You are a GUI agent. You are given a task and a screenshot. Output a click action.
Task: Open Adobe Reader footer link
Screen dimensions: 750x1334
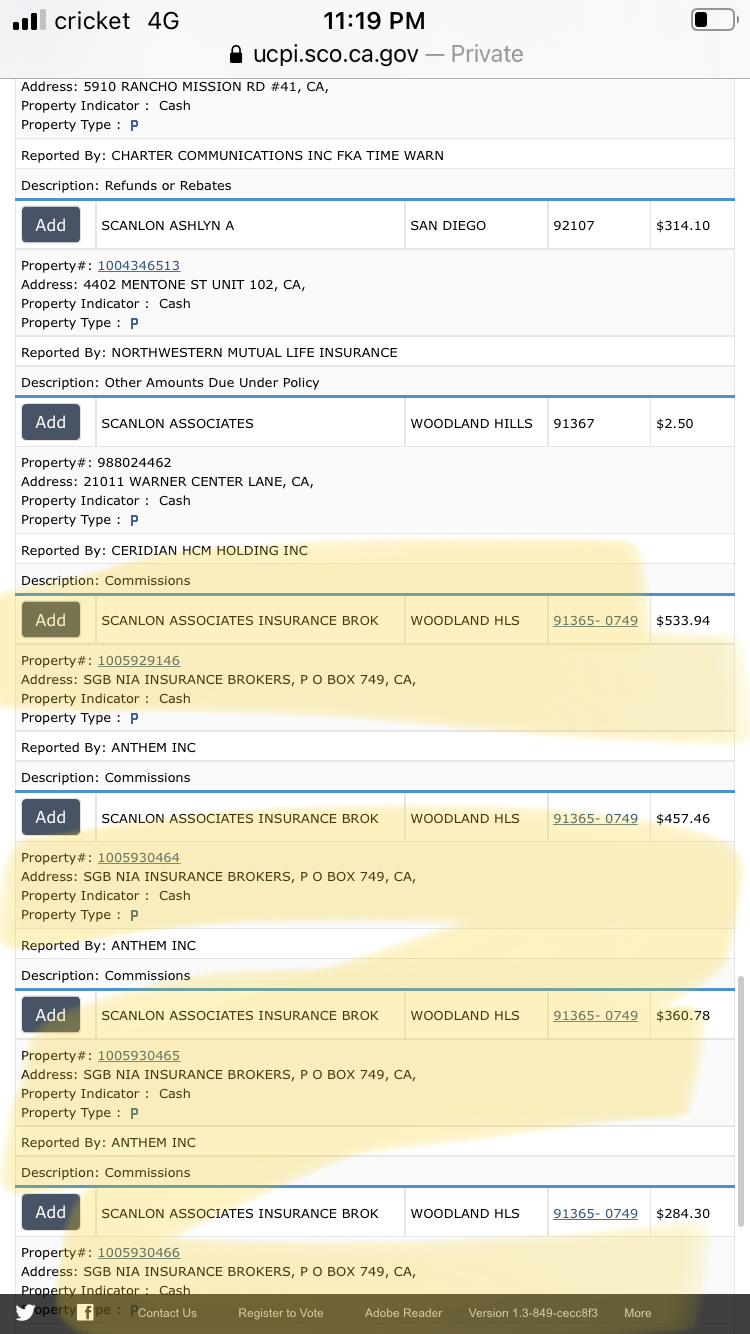(403, 1313)
